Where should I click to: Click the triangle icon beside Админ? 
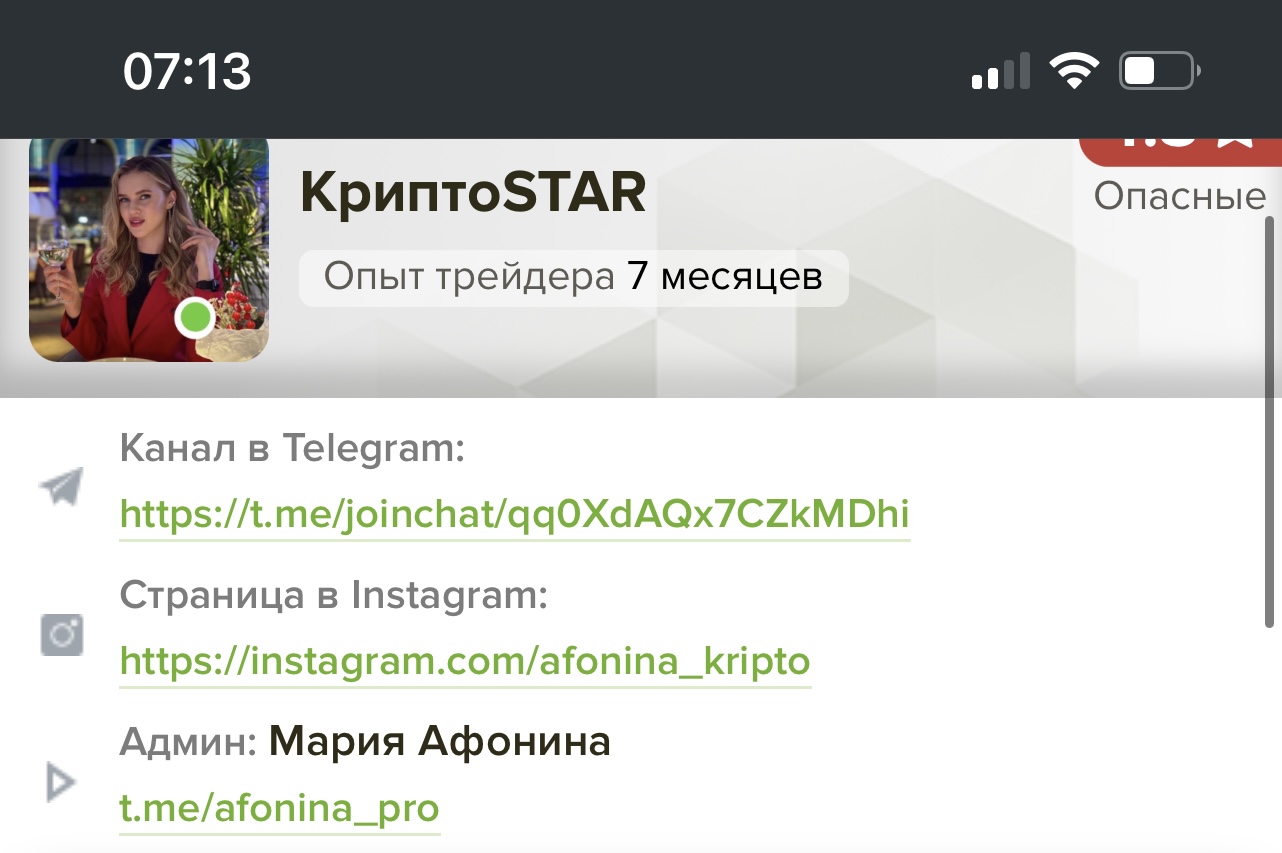[x=61, y=782]
